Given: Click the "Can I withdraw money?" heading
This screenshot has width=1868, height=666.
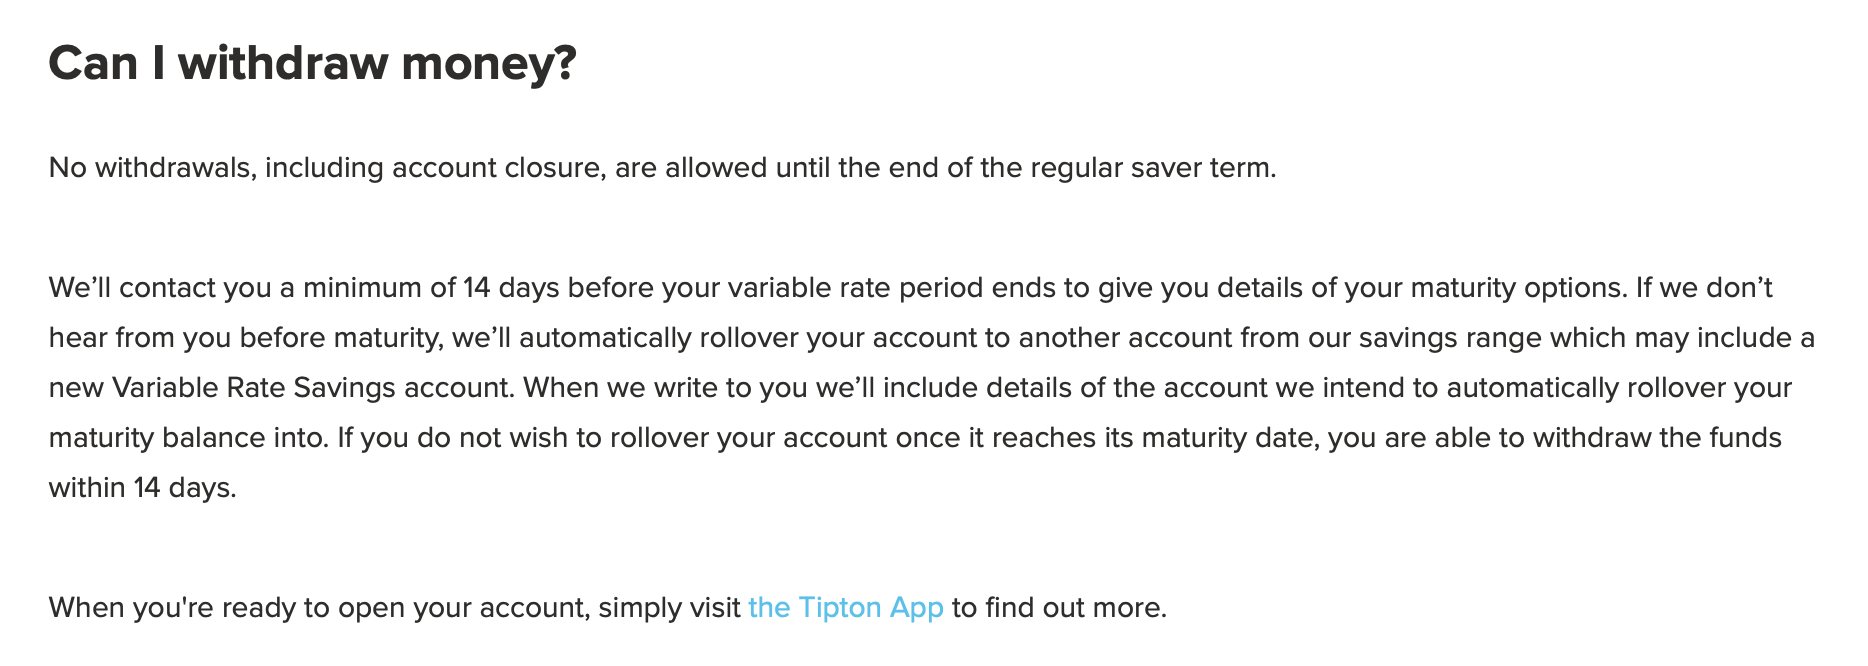Looking at the screenshot, I should pos(313,64).
